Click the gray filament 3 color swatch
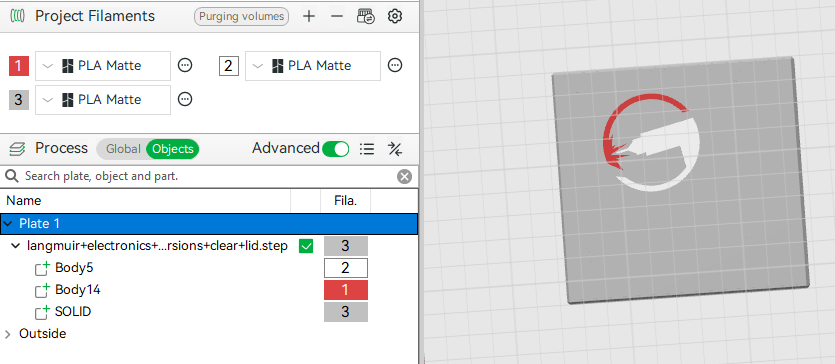Screen dimensions: 835x364 [19, 100]
